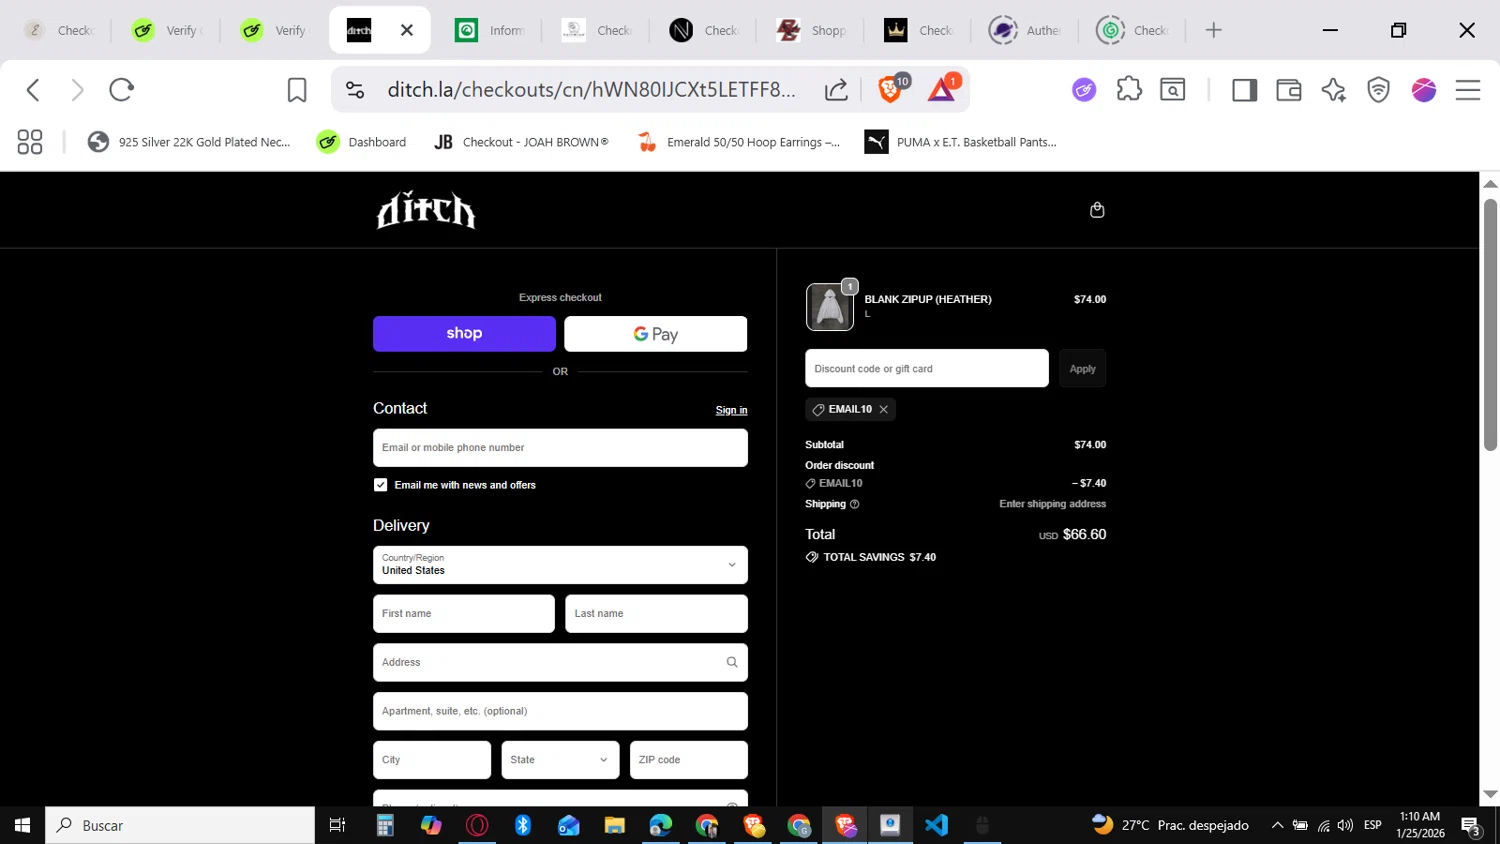
Task: Open a new browser tab
Action: point(1214,30)
